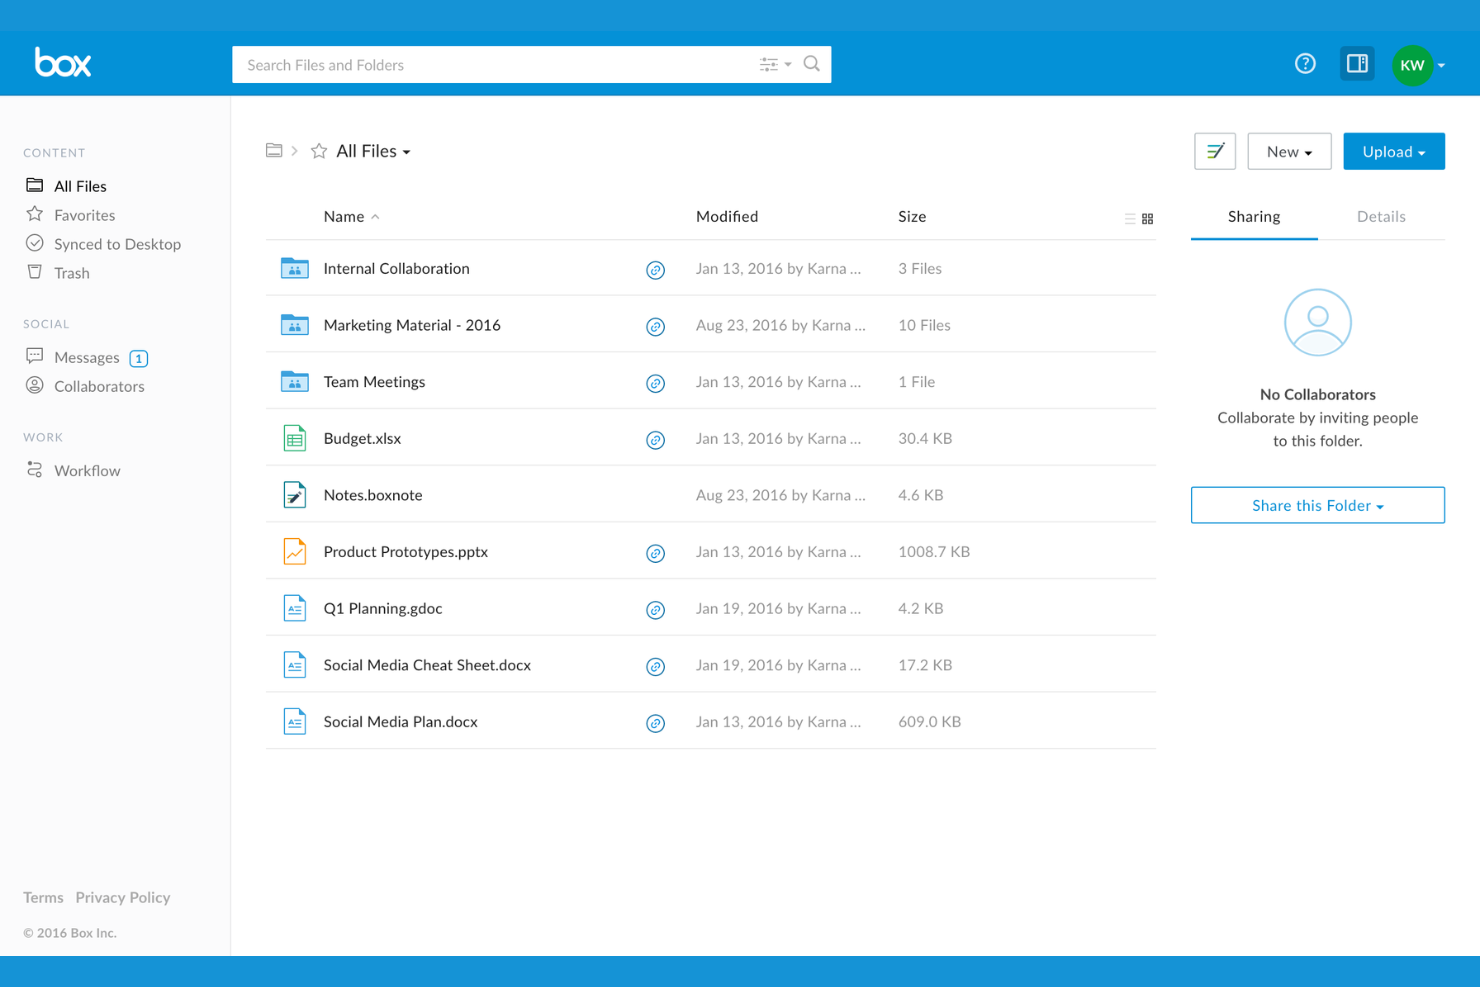This screenshot has width=1480, height=987.
Task: Click the quick note pencil icon beside New
Action: click(x=1214, y=151)
